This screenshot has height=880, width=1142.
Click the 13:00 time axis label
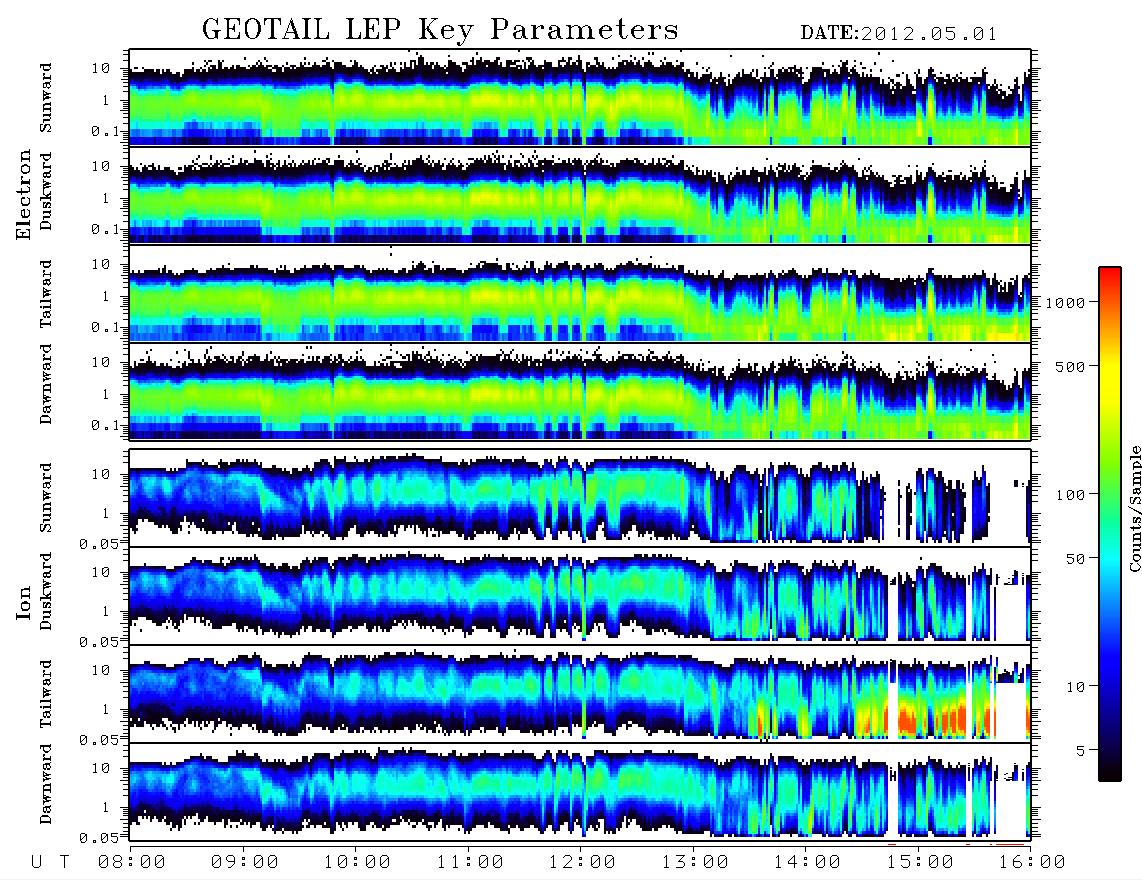(695, 862)
